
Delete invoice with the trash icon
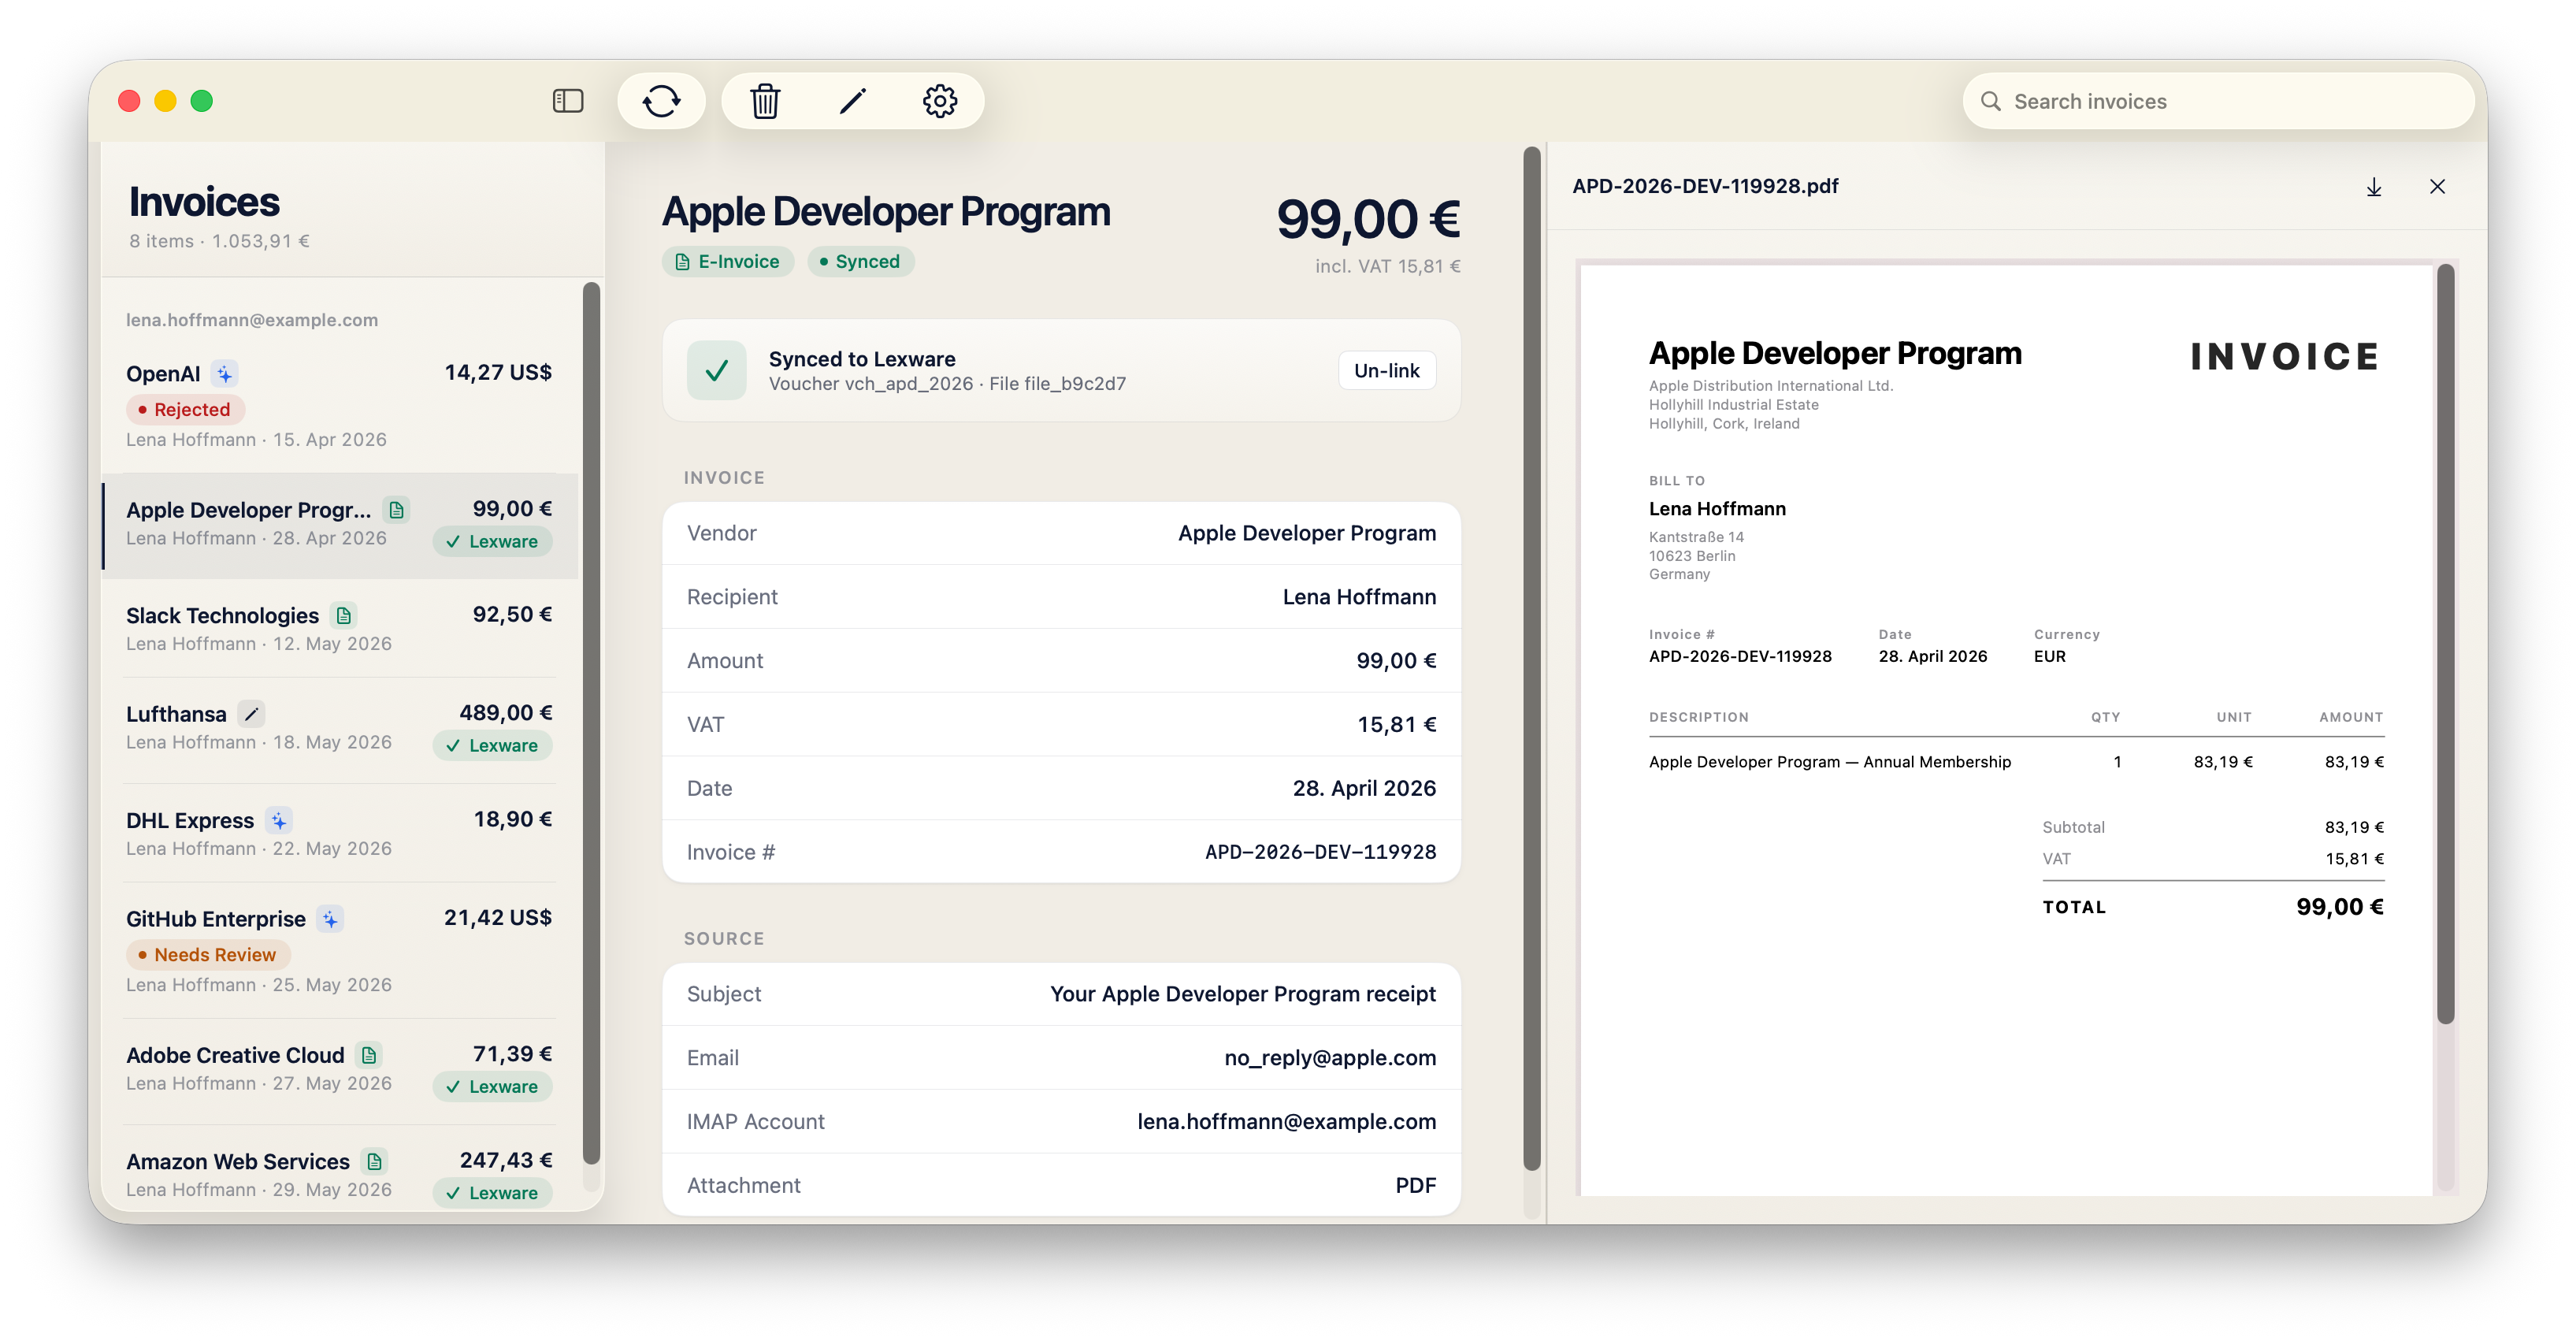765,101
